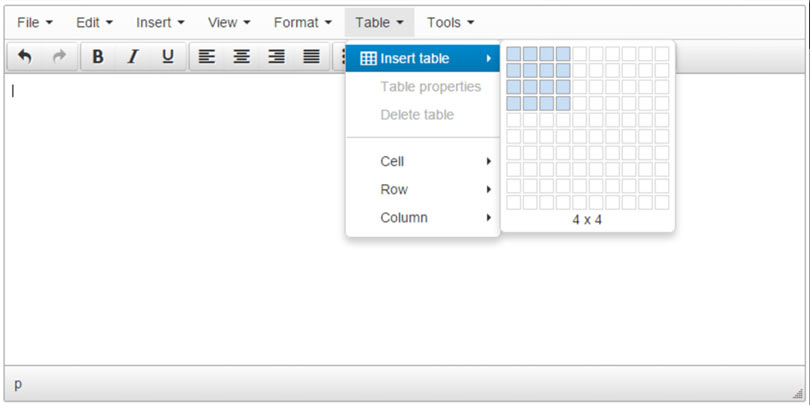Open the Tools menu dropdown

(x=450, y=23)
